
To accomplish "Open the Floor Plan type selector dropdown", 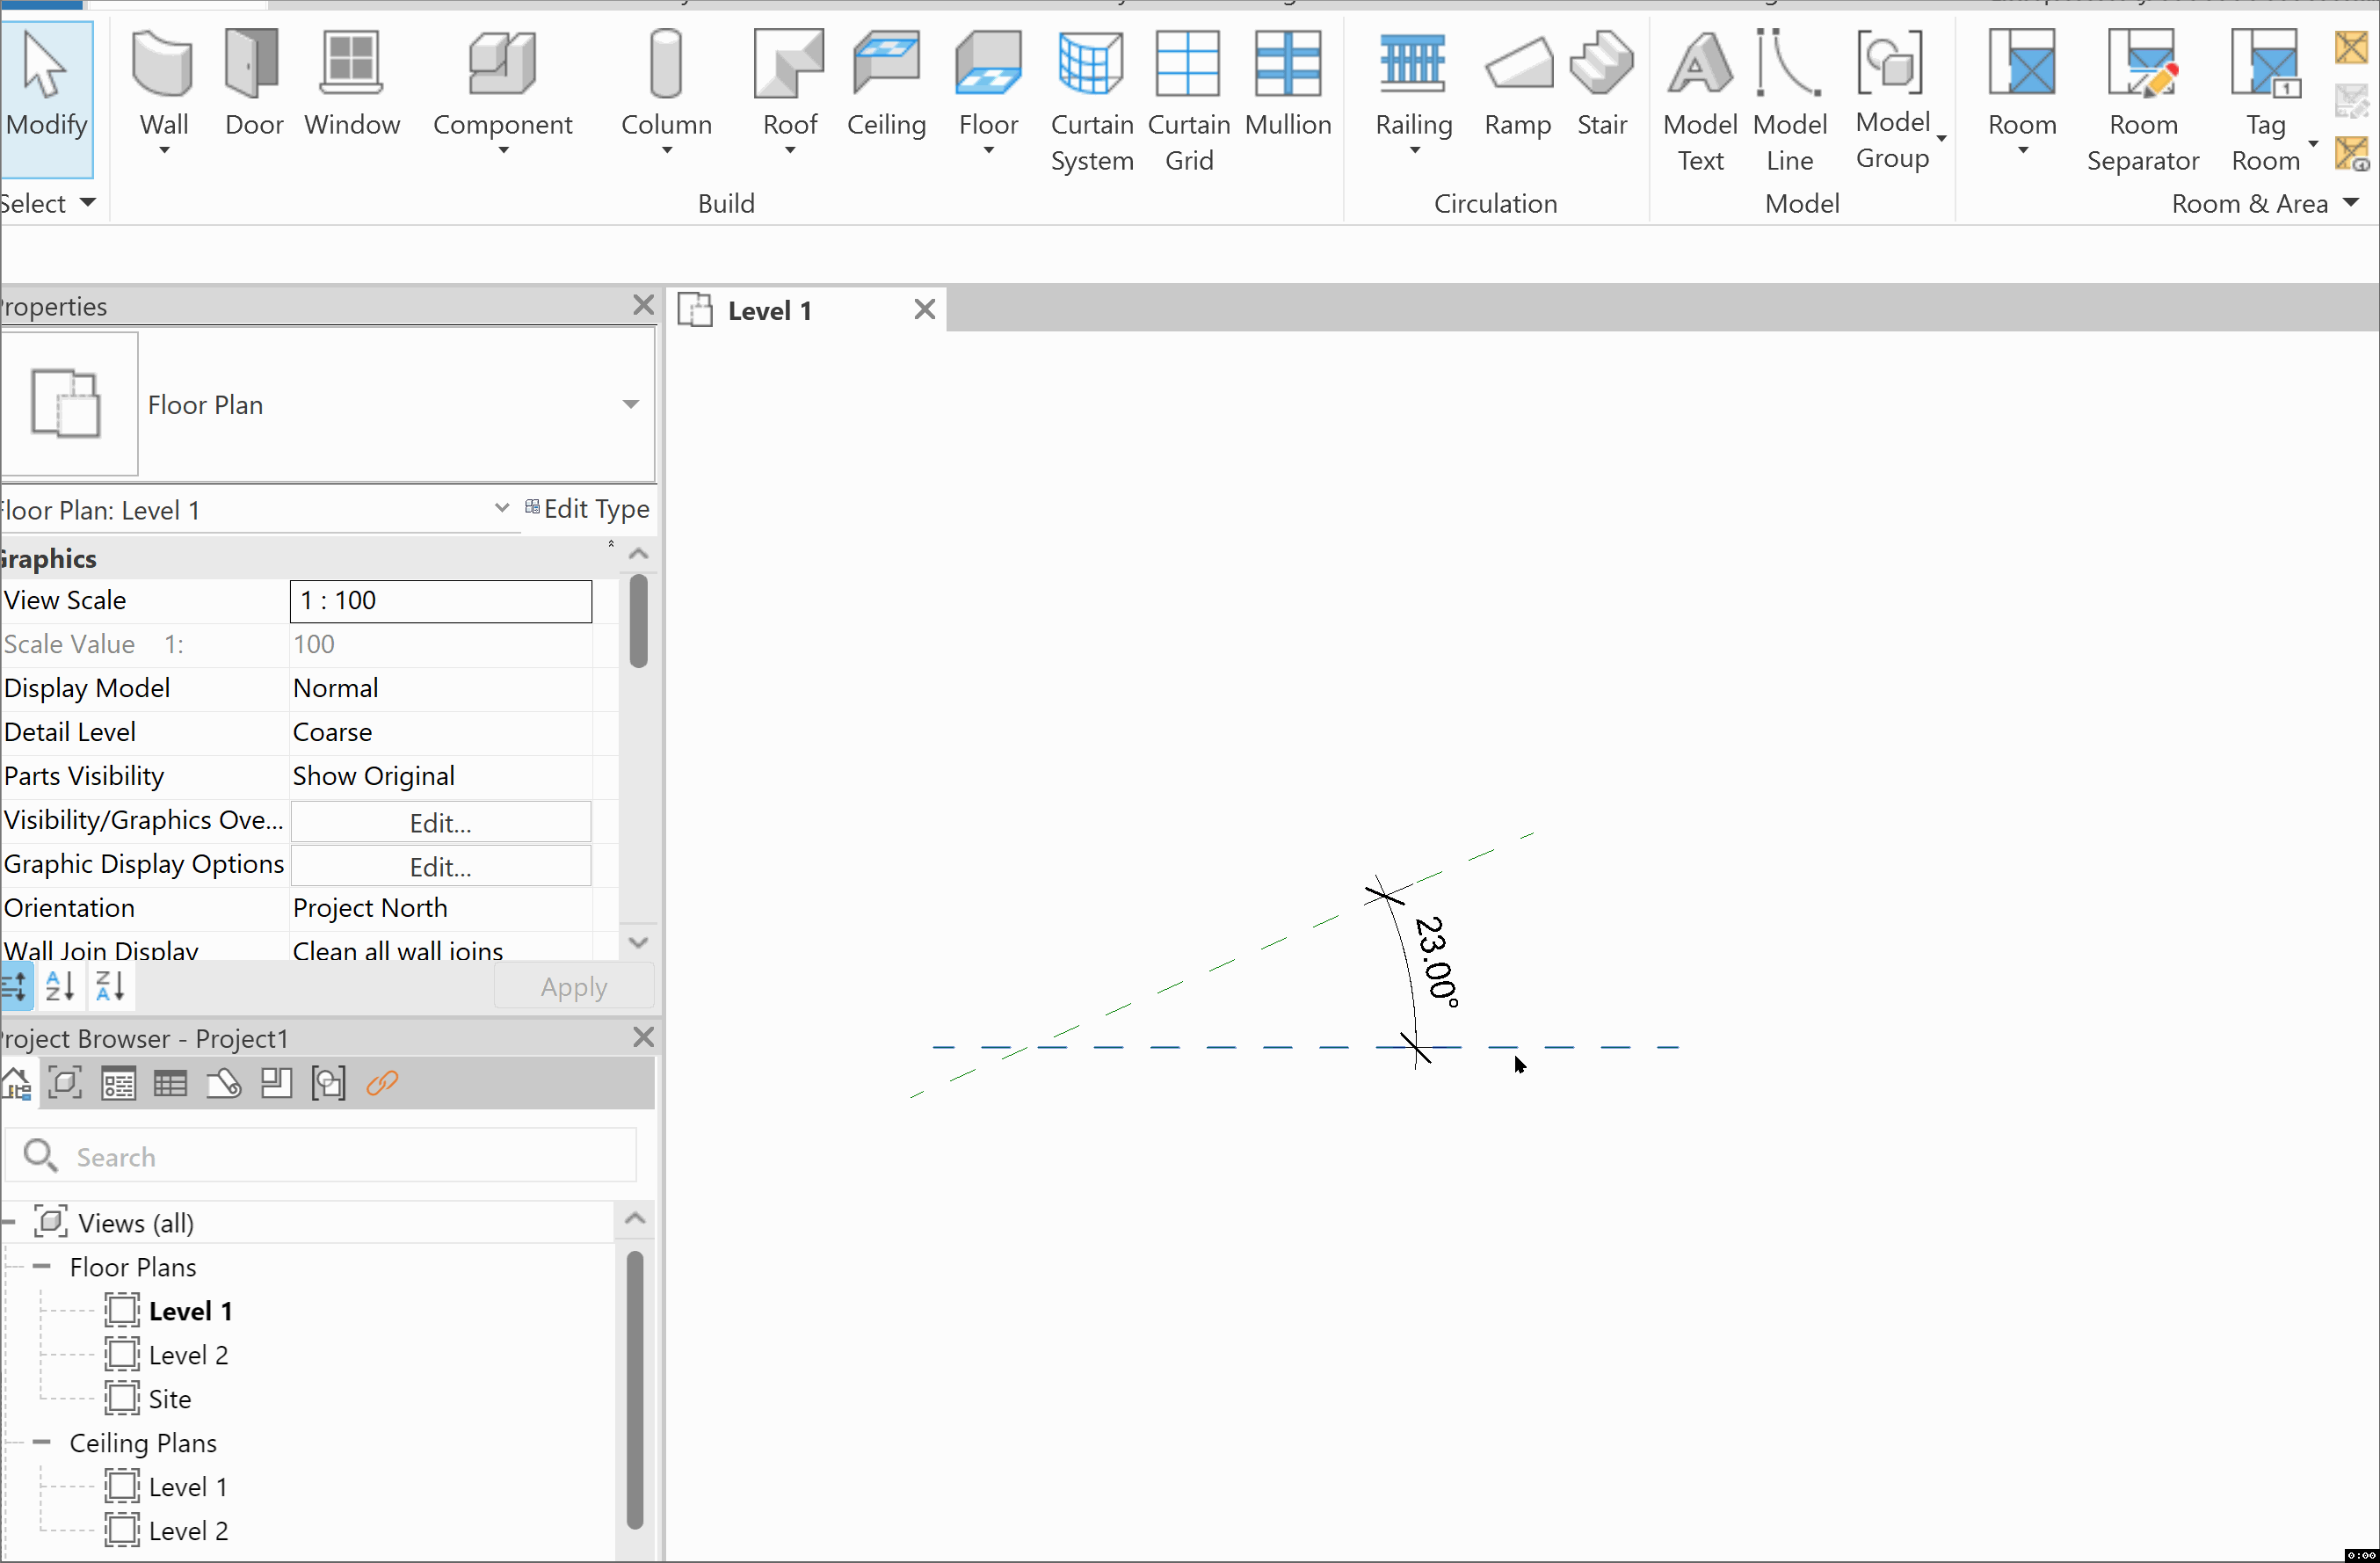I will pyautogui.click(x=631, y=404).
